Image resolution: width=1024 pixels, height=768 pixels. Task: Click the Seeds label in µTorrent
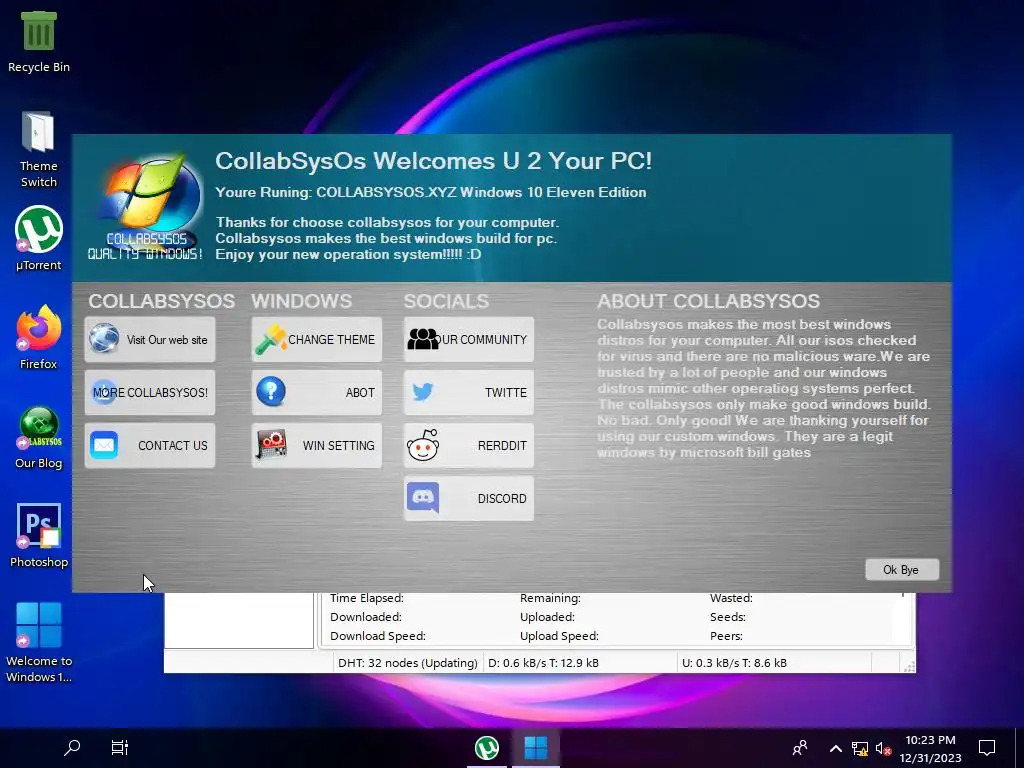[x=728, y=617]
